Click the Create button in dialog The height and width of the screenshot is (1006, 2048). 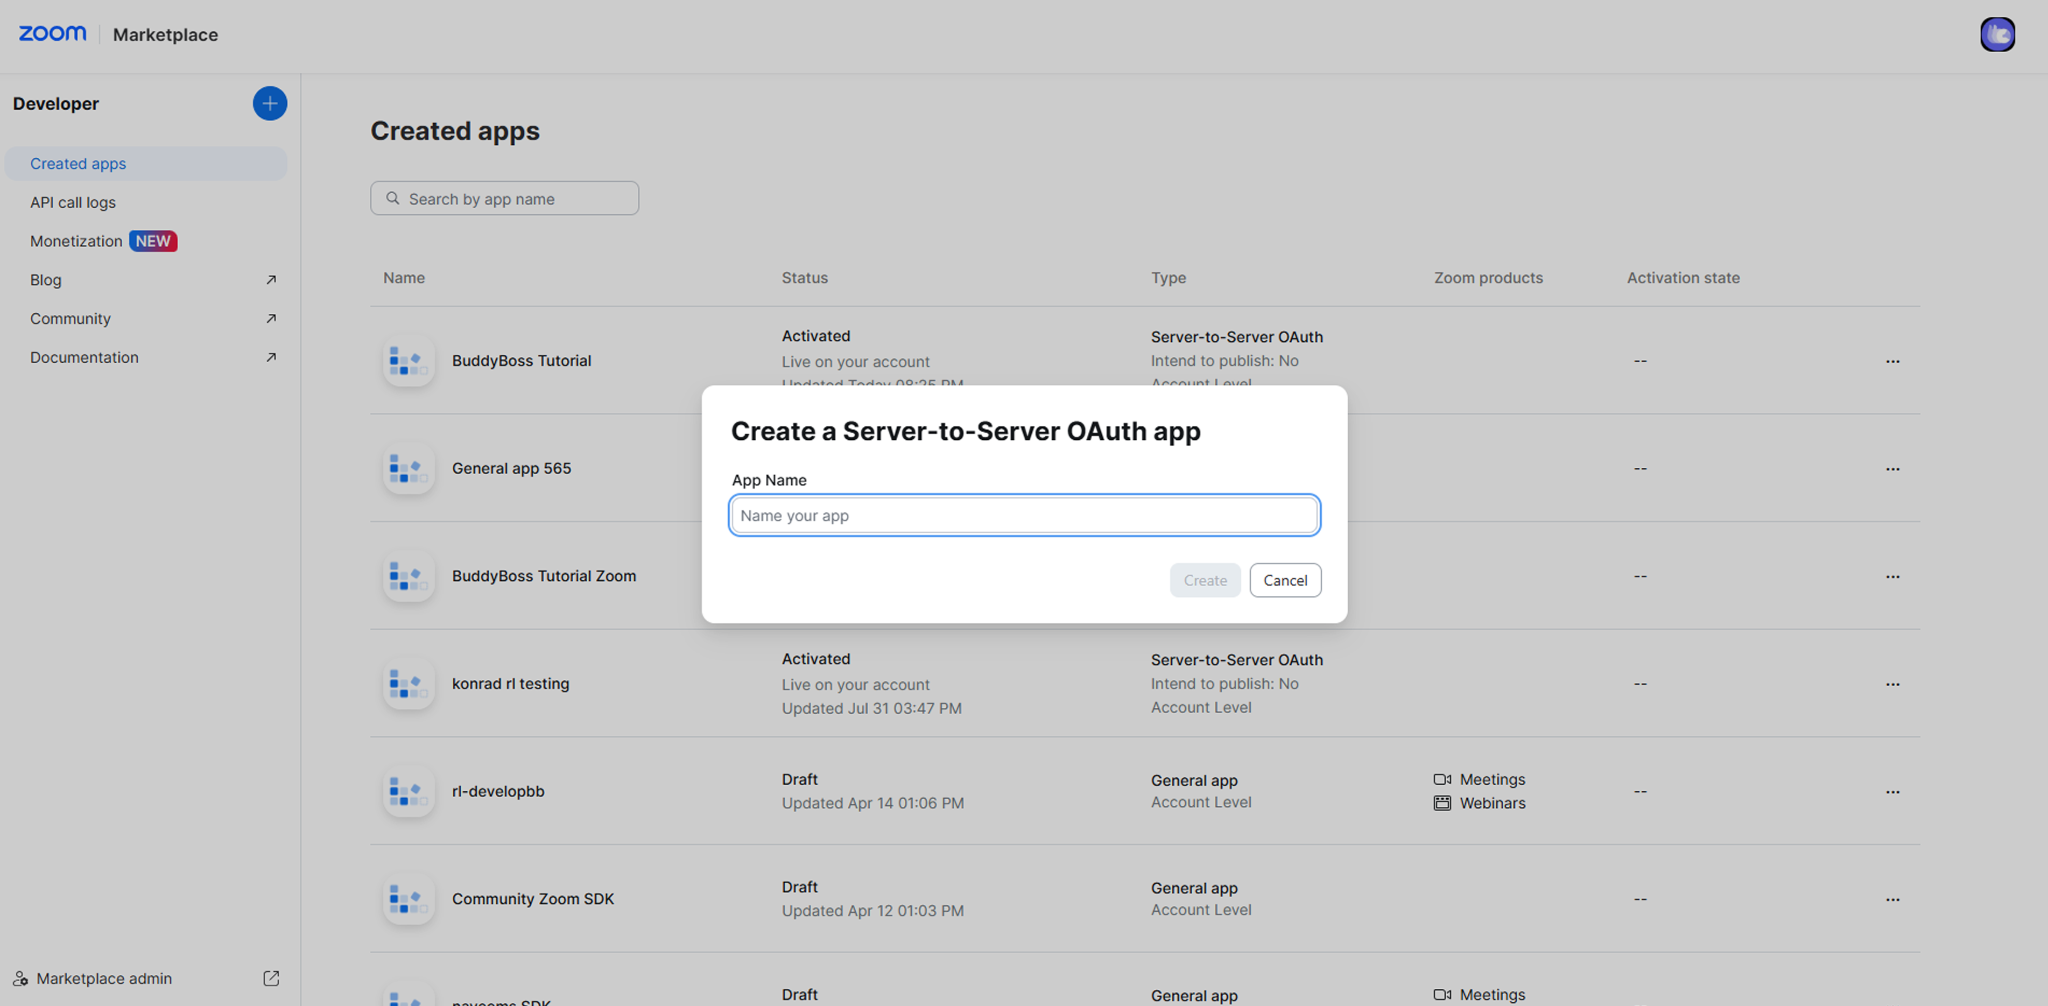click(x=1205, y=580)
